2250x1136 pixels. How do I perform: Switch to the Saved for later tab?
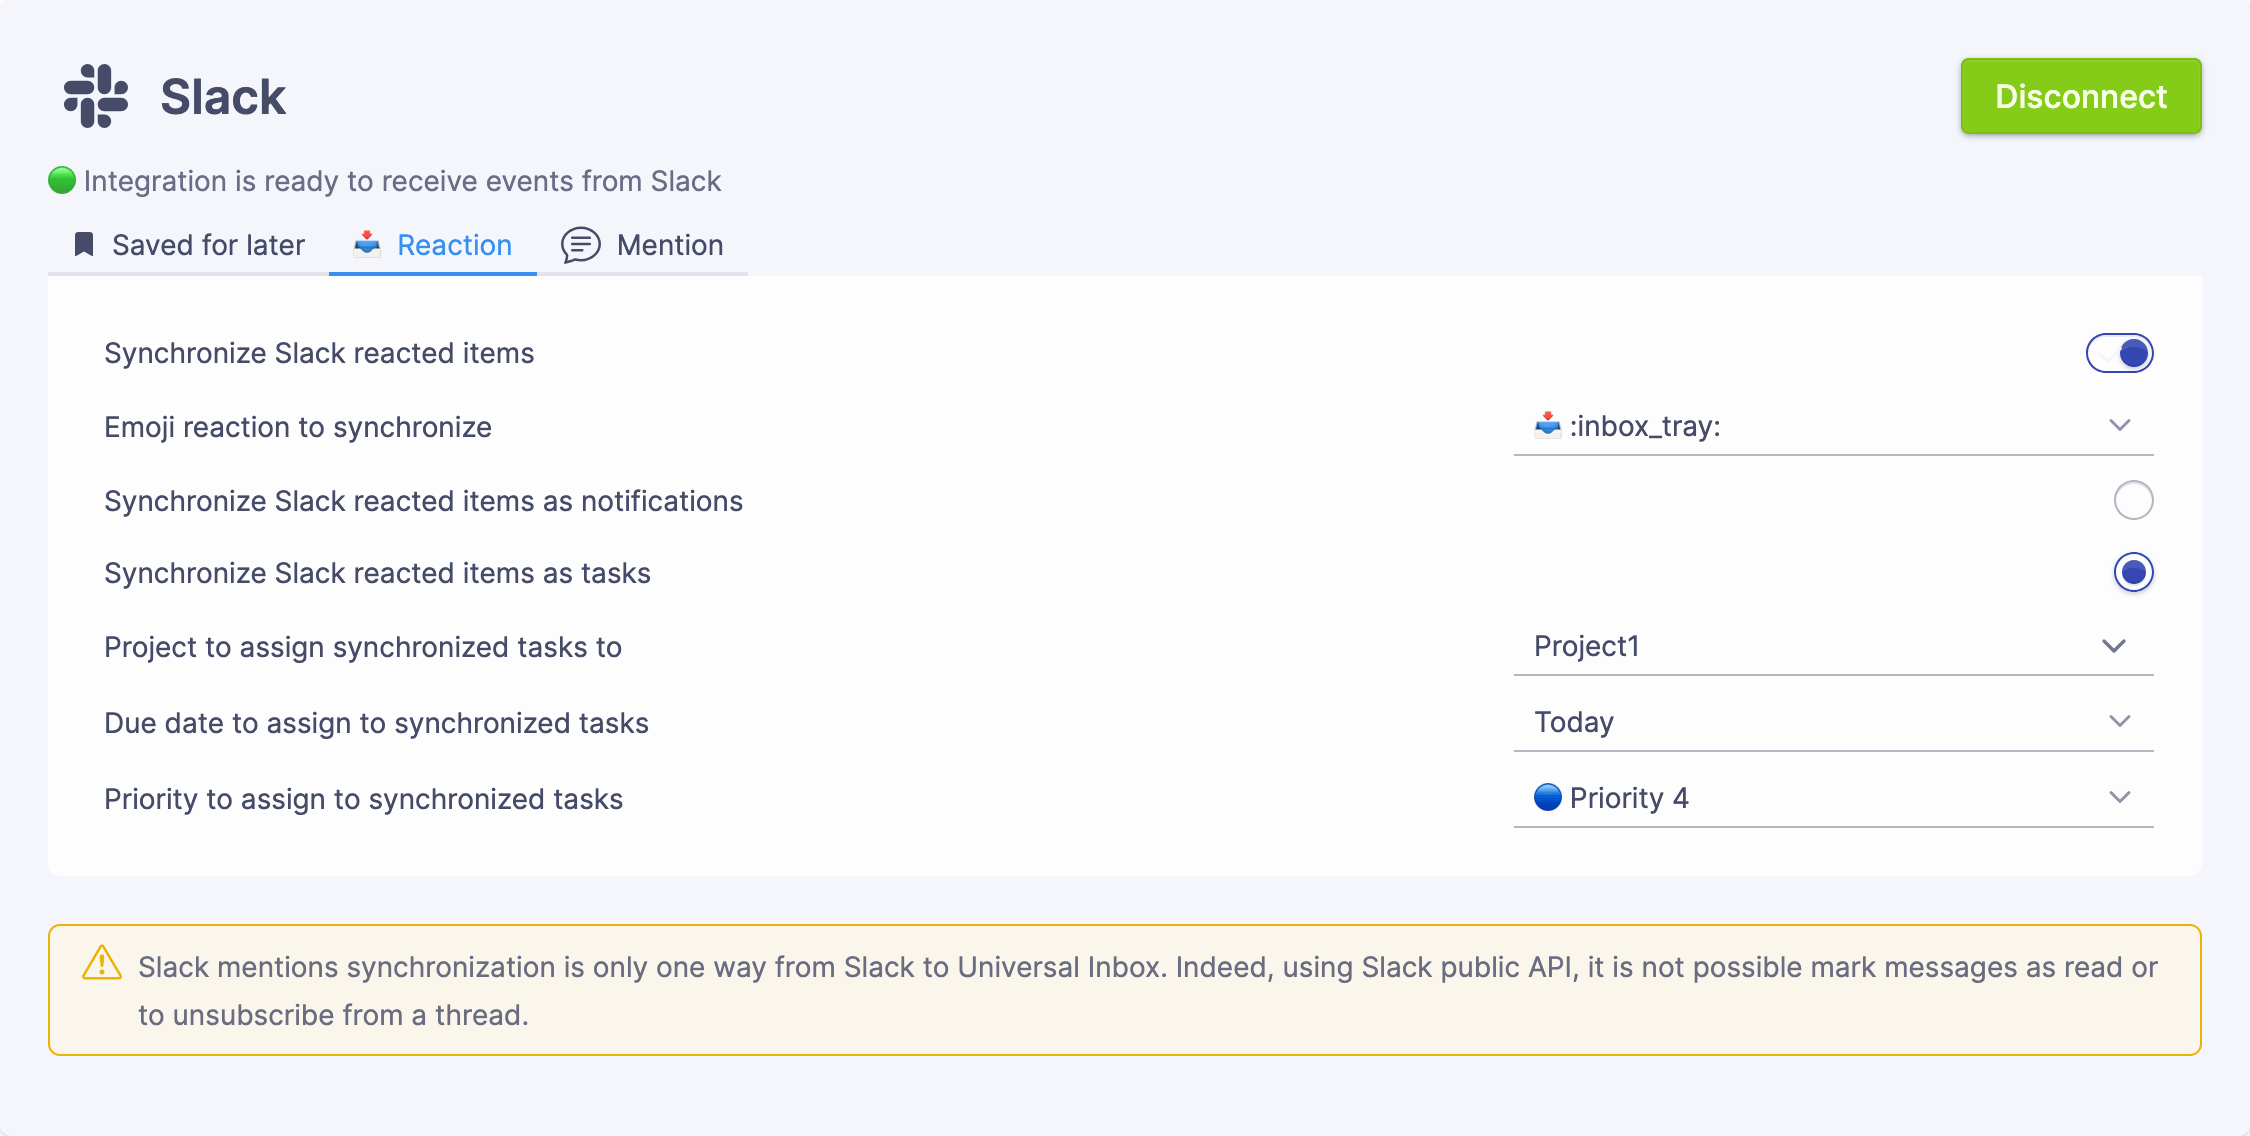point(209,245)
